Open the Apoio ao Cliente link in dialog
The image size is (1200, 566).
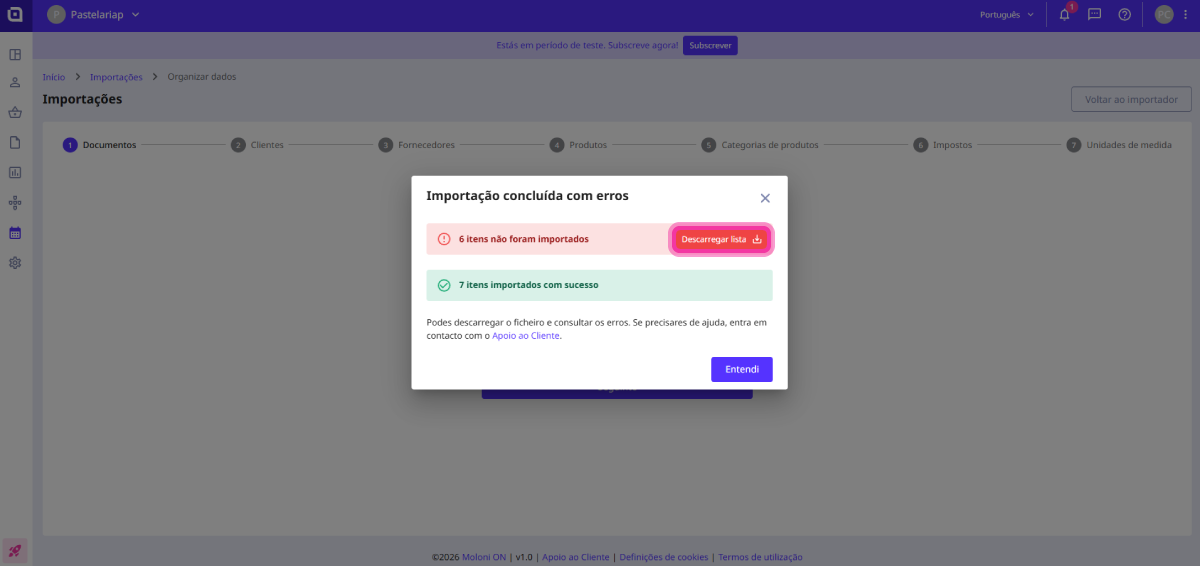point(526,336)
